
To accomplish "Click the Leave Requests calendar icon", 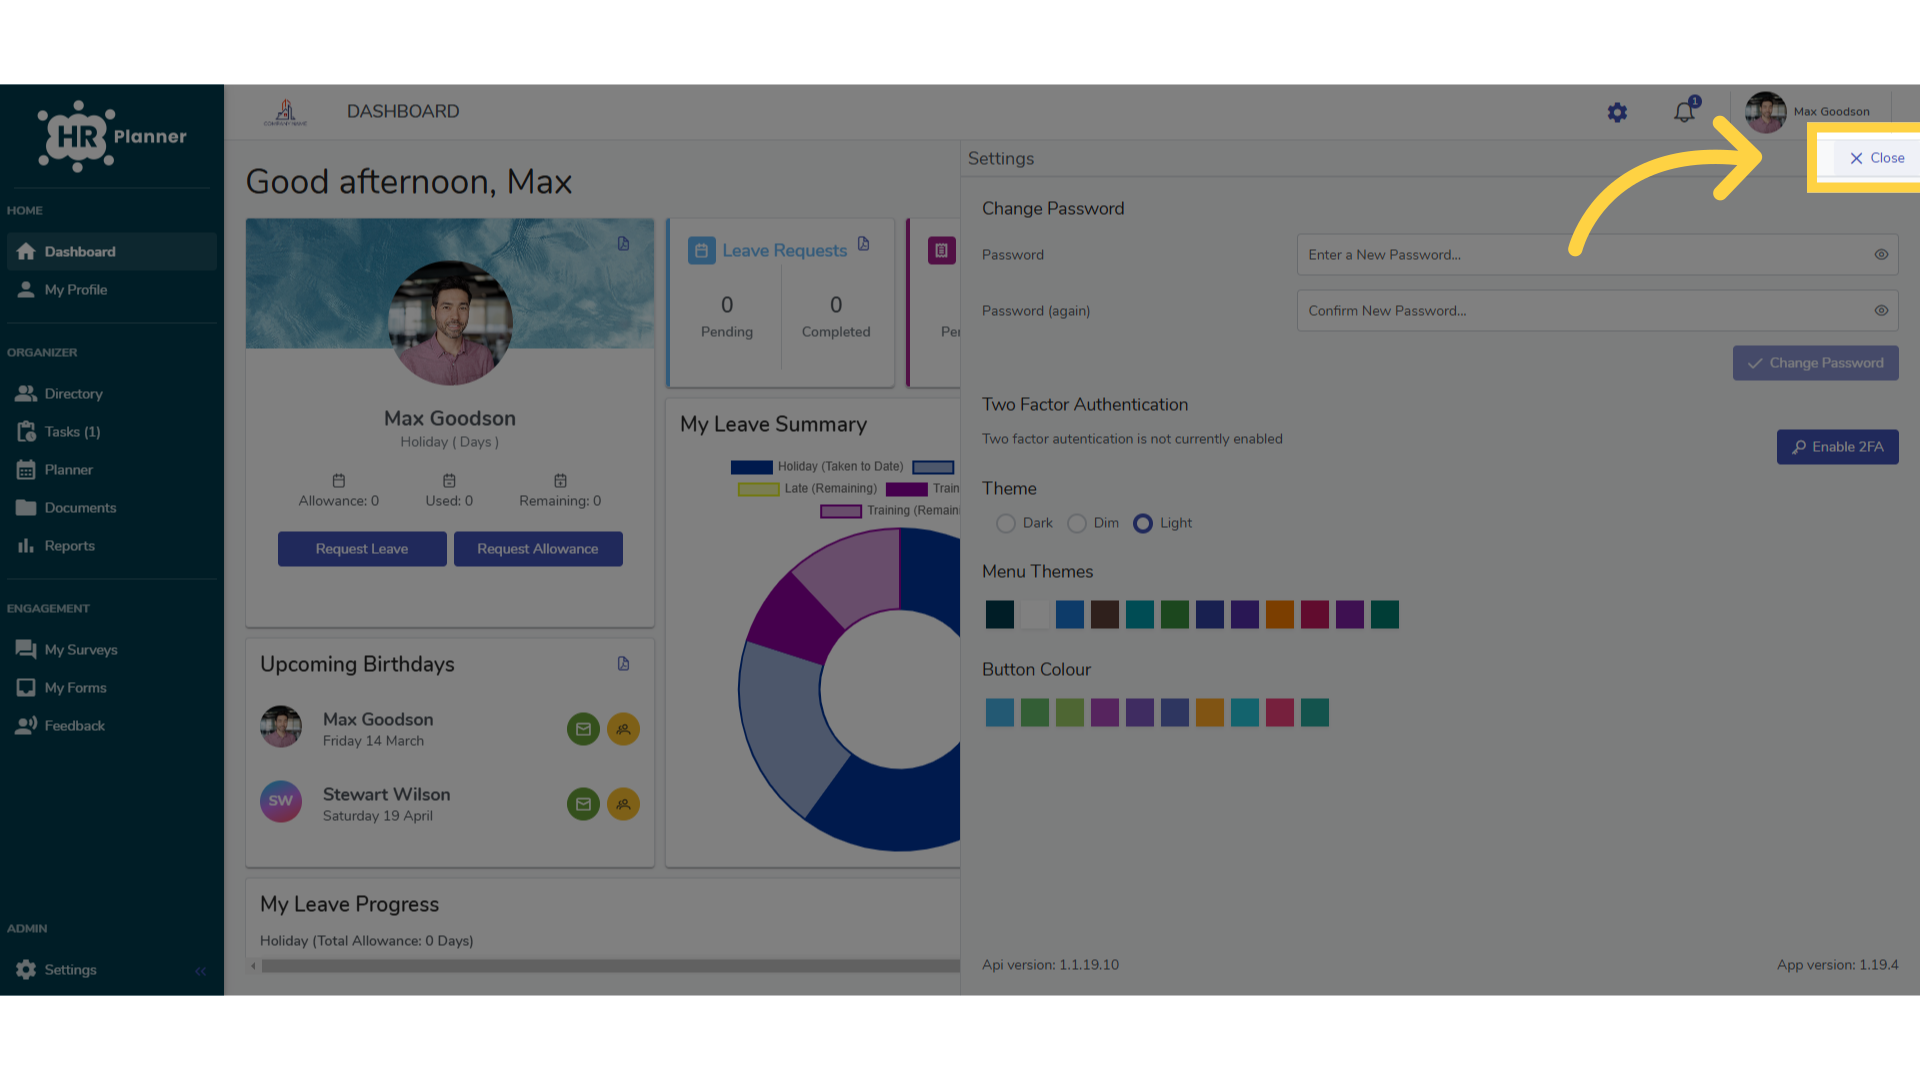I will pos(701,251).
